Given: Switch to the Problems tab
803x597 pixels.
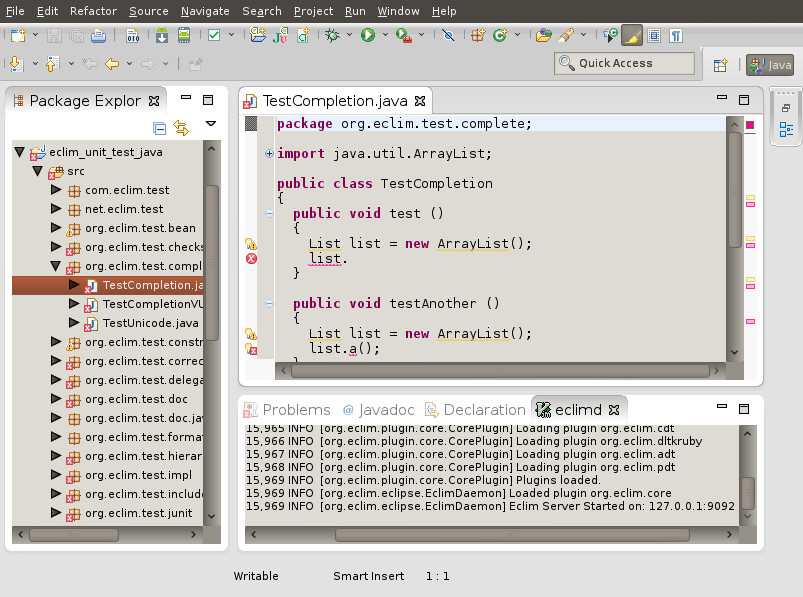Looking at the screenshot, I should pos(299,409).
